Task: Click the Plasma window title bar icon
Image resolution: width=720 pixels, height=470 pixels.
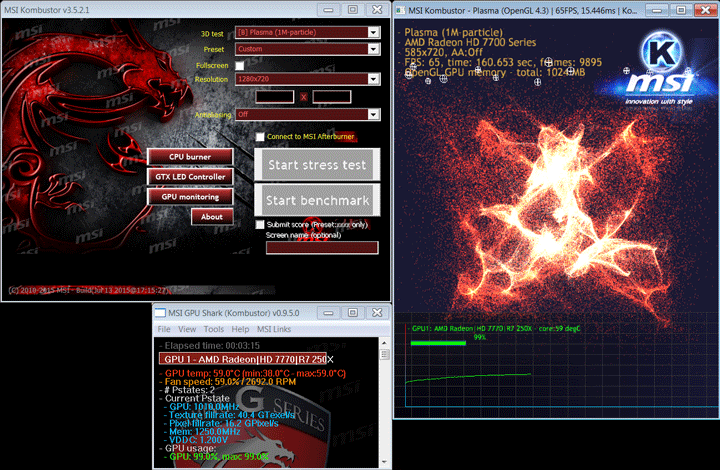Action: [400, 10]
